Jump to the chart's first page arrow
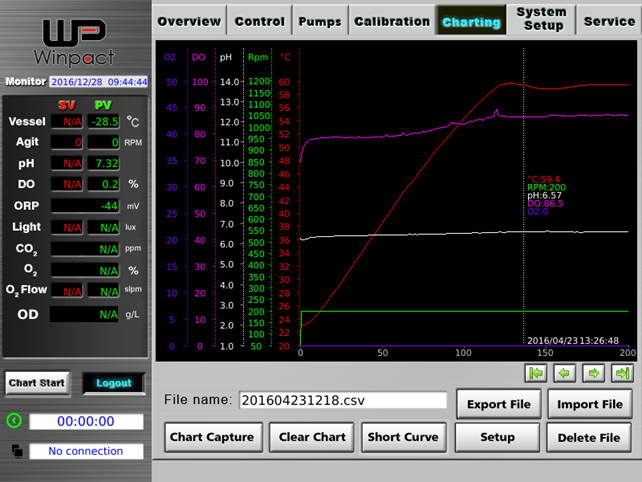The width and height of the screenshot is (642, 482). click(537, 373)
